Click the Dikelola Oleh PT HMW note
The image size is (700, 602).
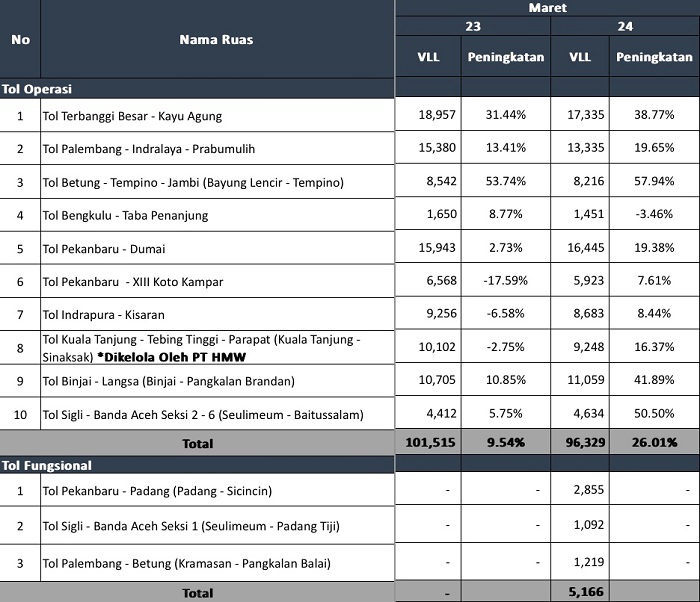tap(171, 357)
